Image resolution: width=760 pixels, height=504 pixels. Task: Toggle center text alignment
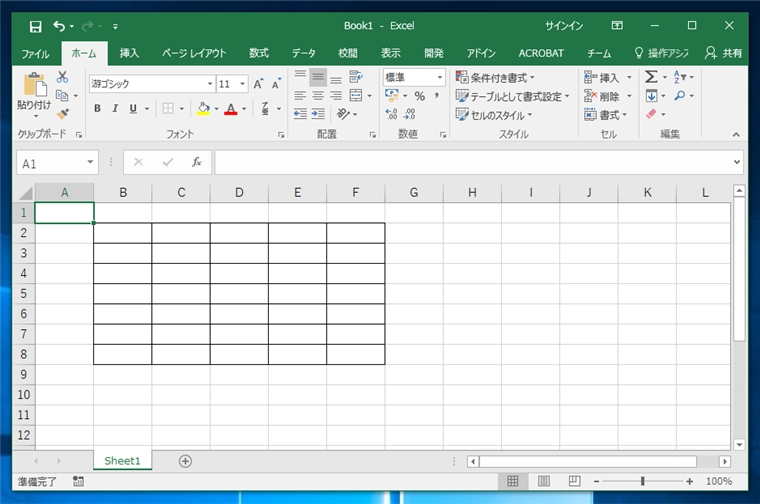click(x=318, y=95)
